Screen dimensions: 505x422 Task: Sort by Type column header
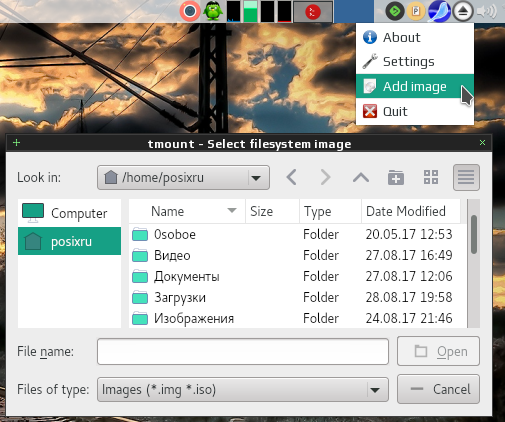tap(330, 211)
